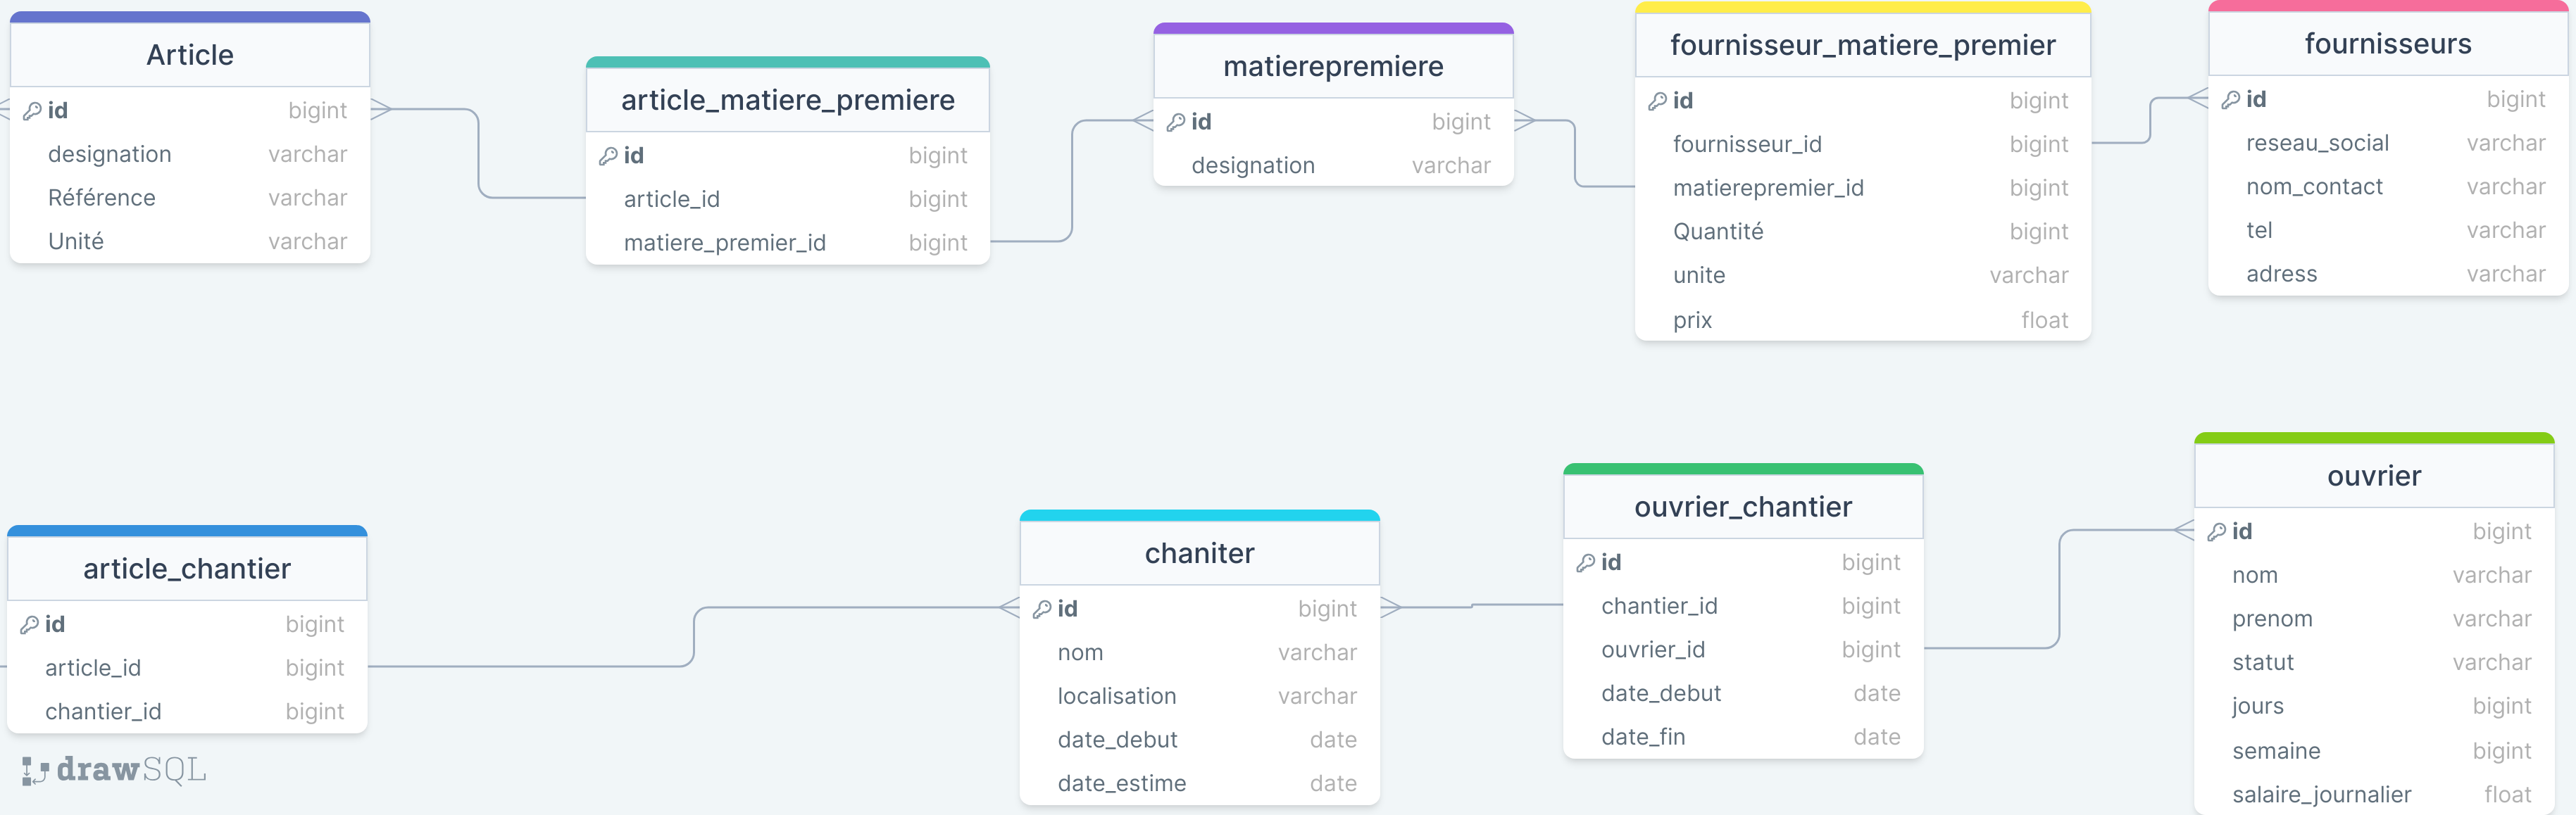Click the key icon in chaniter table
Screen dimensions: 2576x815
coord(1042,609)
